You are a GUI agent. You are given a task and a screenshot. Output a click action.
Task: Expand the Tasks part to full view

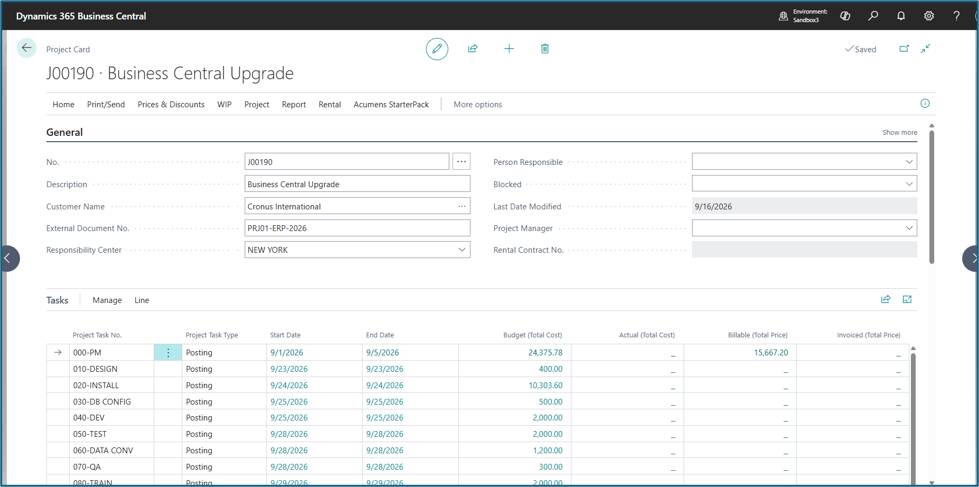pos(907,300)
